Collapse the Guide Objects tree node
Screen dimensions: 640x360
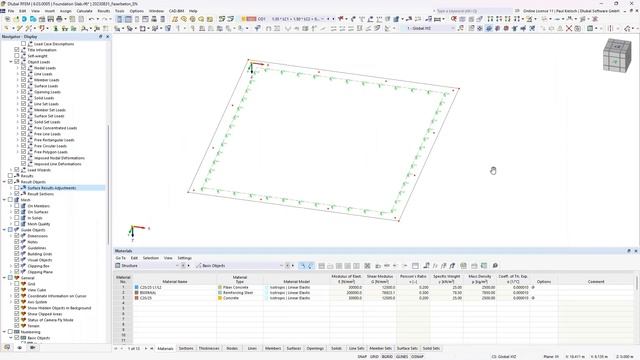[4, 230]
